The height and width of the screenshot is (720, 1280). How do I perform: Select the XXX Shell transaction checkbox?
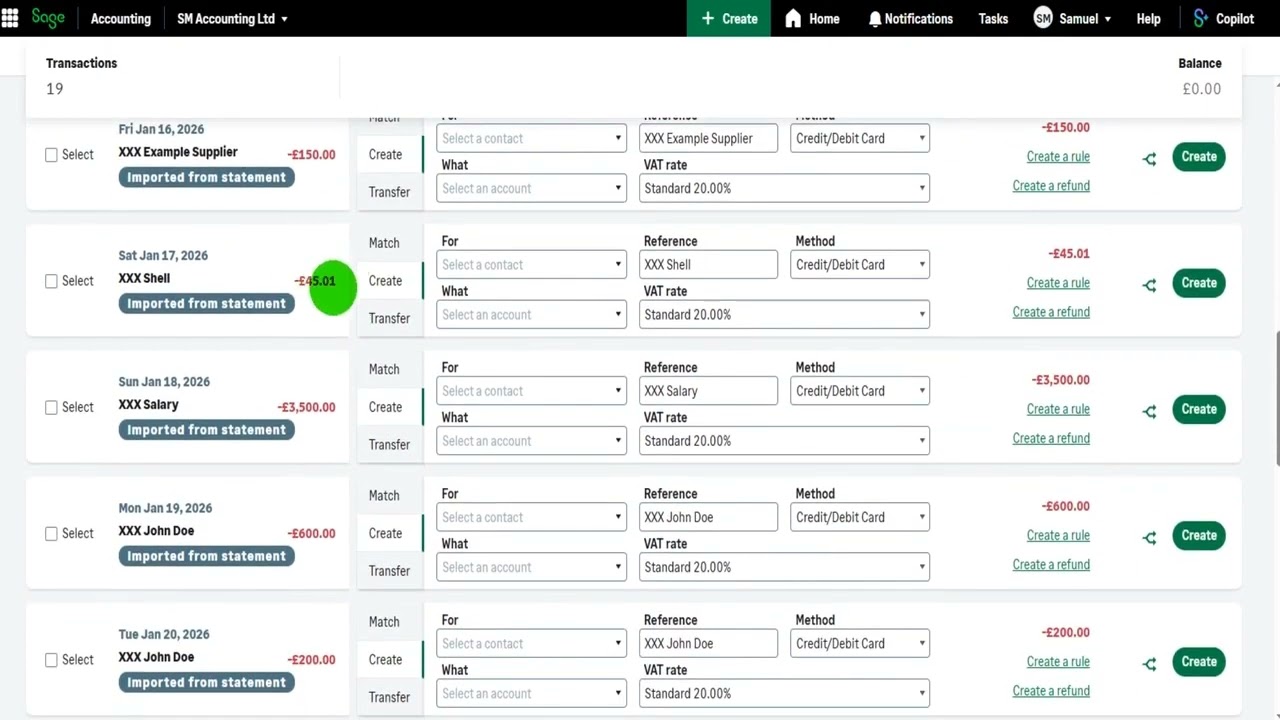pos(51,281)
